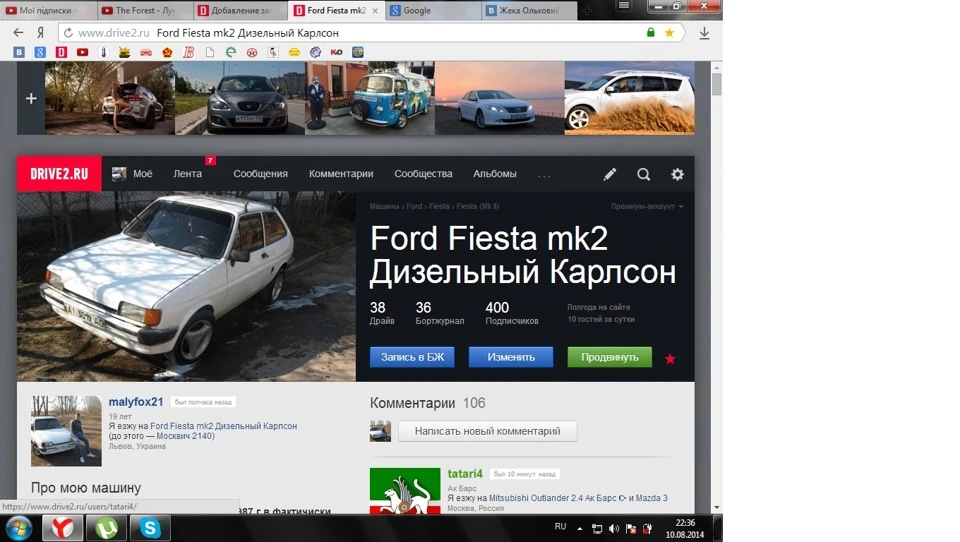
Task: Open Сообщества menu item
Action: tap(423, 174)
